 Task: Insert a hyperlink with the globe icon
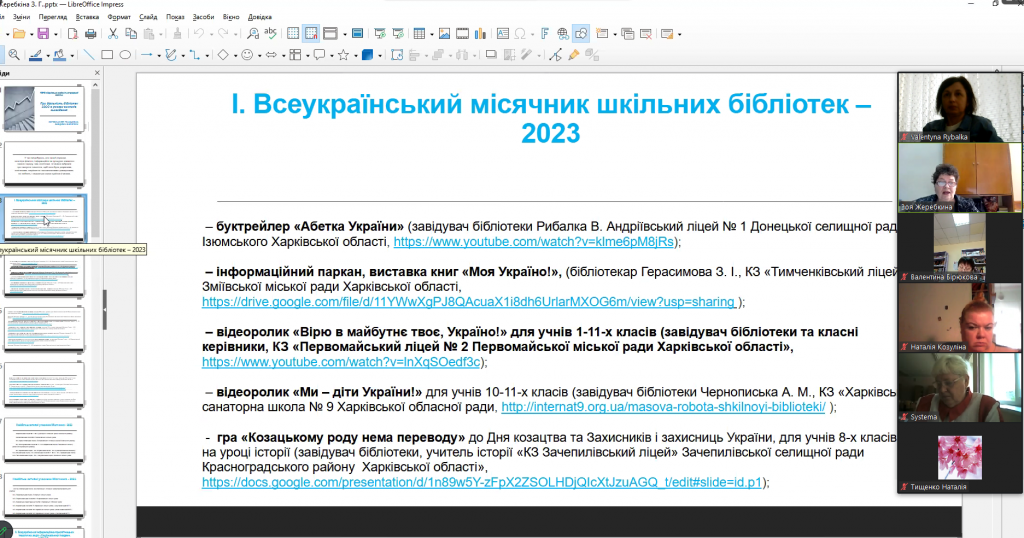click(x=563, y=34)
